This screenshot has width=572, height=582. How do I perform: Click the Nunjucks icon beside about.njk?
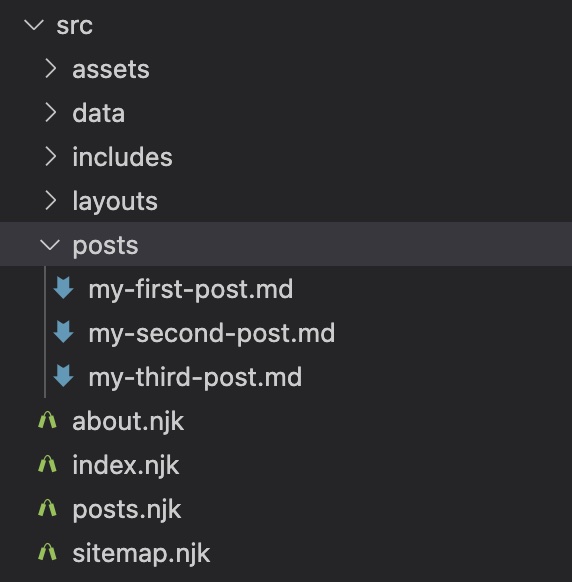tap(47, 421)
